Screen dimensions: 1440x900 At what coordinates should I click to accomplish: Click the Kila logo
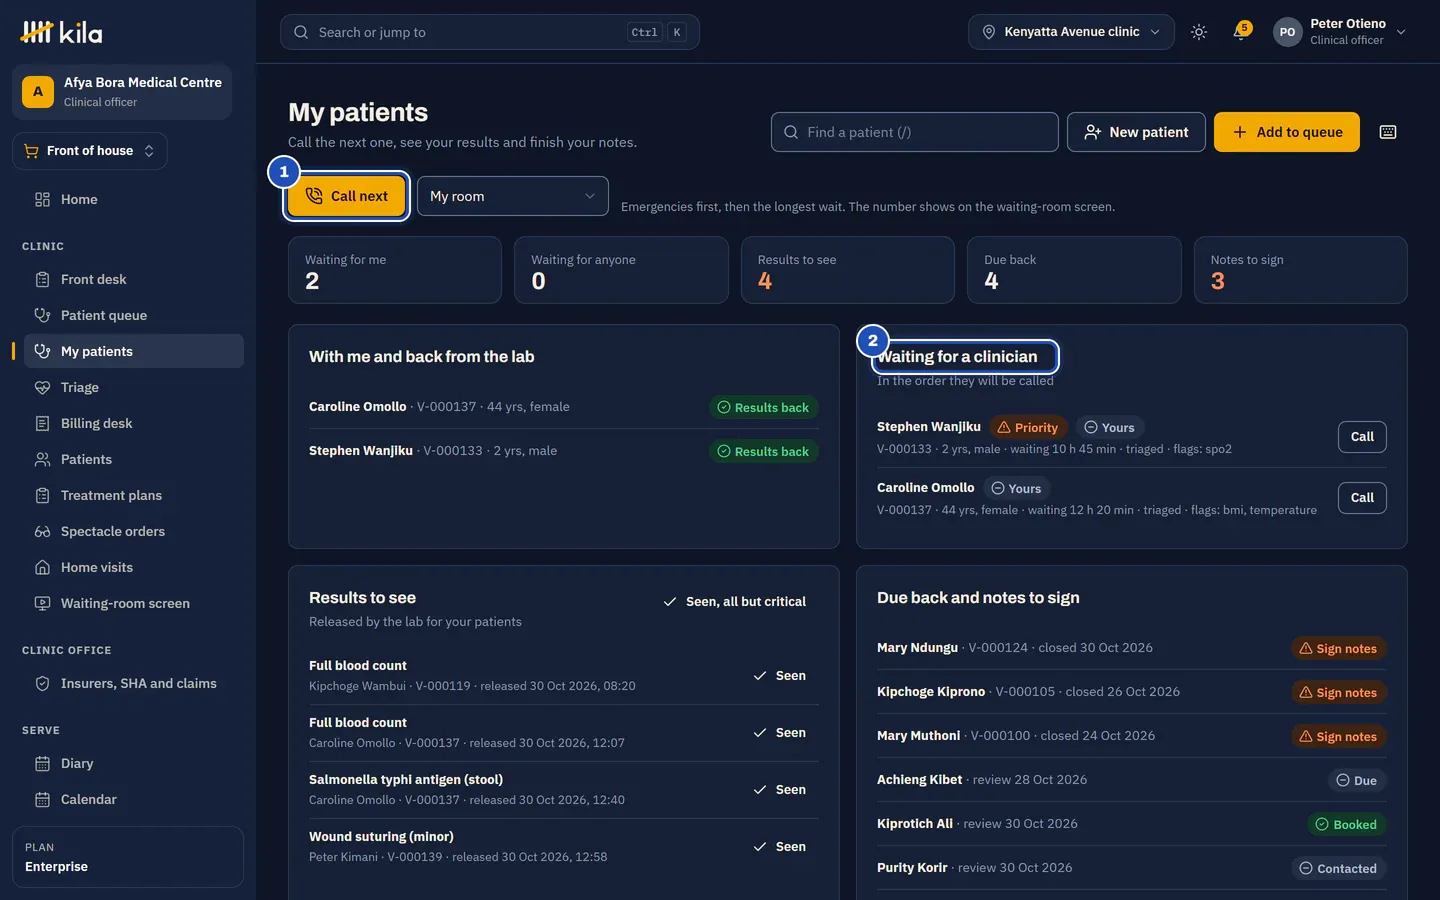pyautogui.click(x=61, y=33)
